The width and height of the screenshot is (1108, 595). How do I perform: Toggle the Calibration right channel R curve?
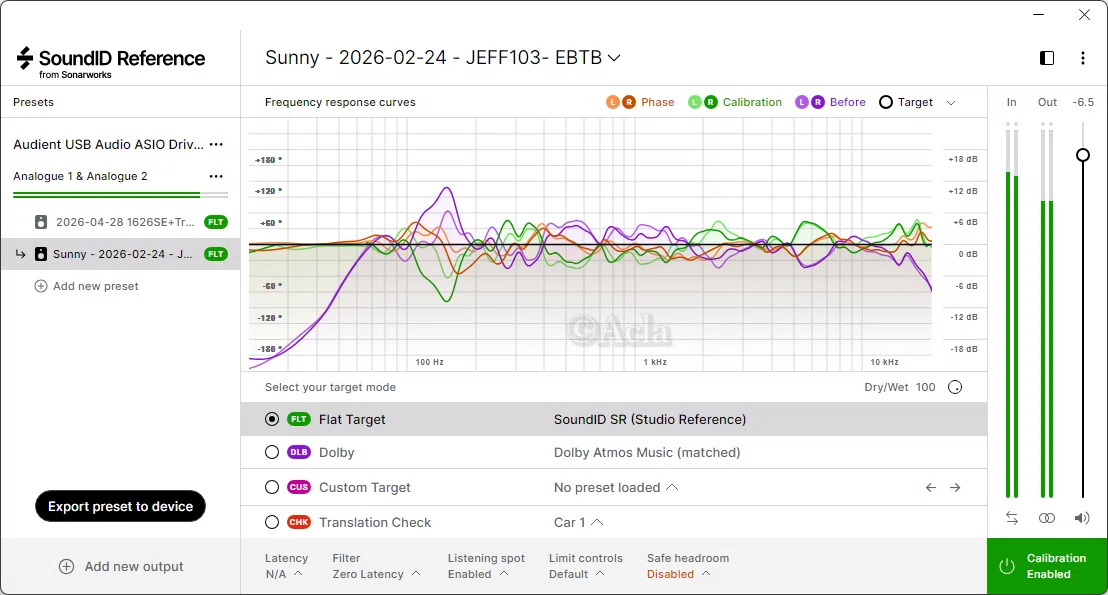click(710, 102)
